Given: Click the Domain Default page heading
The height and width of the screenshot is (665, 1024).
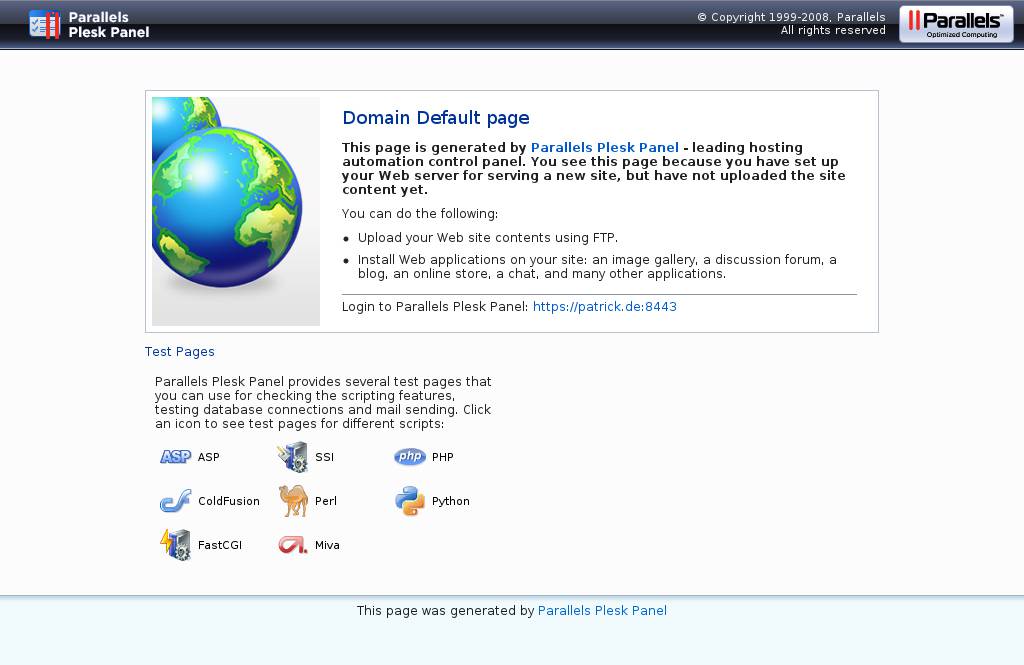Looking at the screenshot, I should click(x=436, y=118).
